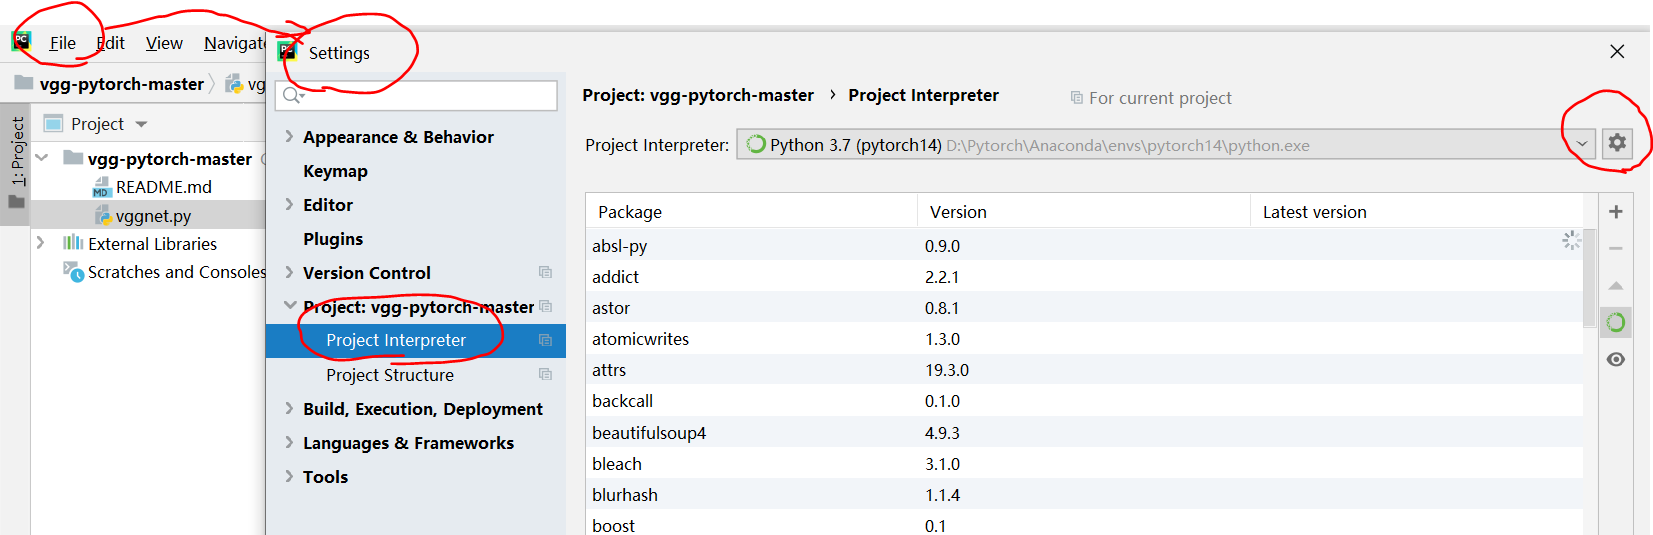Screen dimensions: 1653x535
Task: Add a package with the plus icon
Action: (1616, 212)
